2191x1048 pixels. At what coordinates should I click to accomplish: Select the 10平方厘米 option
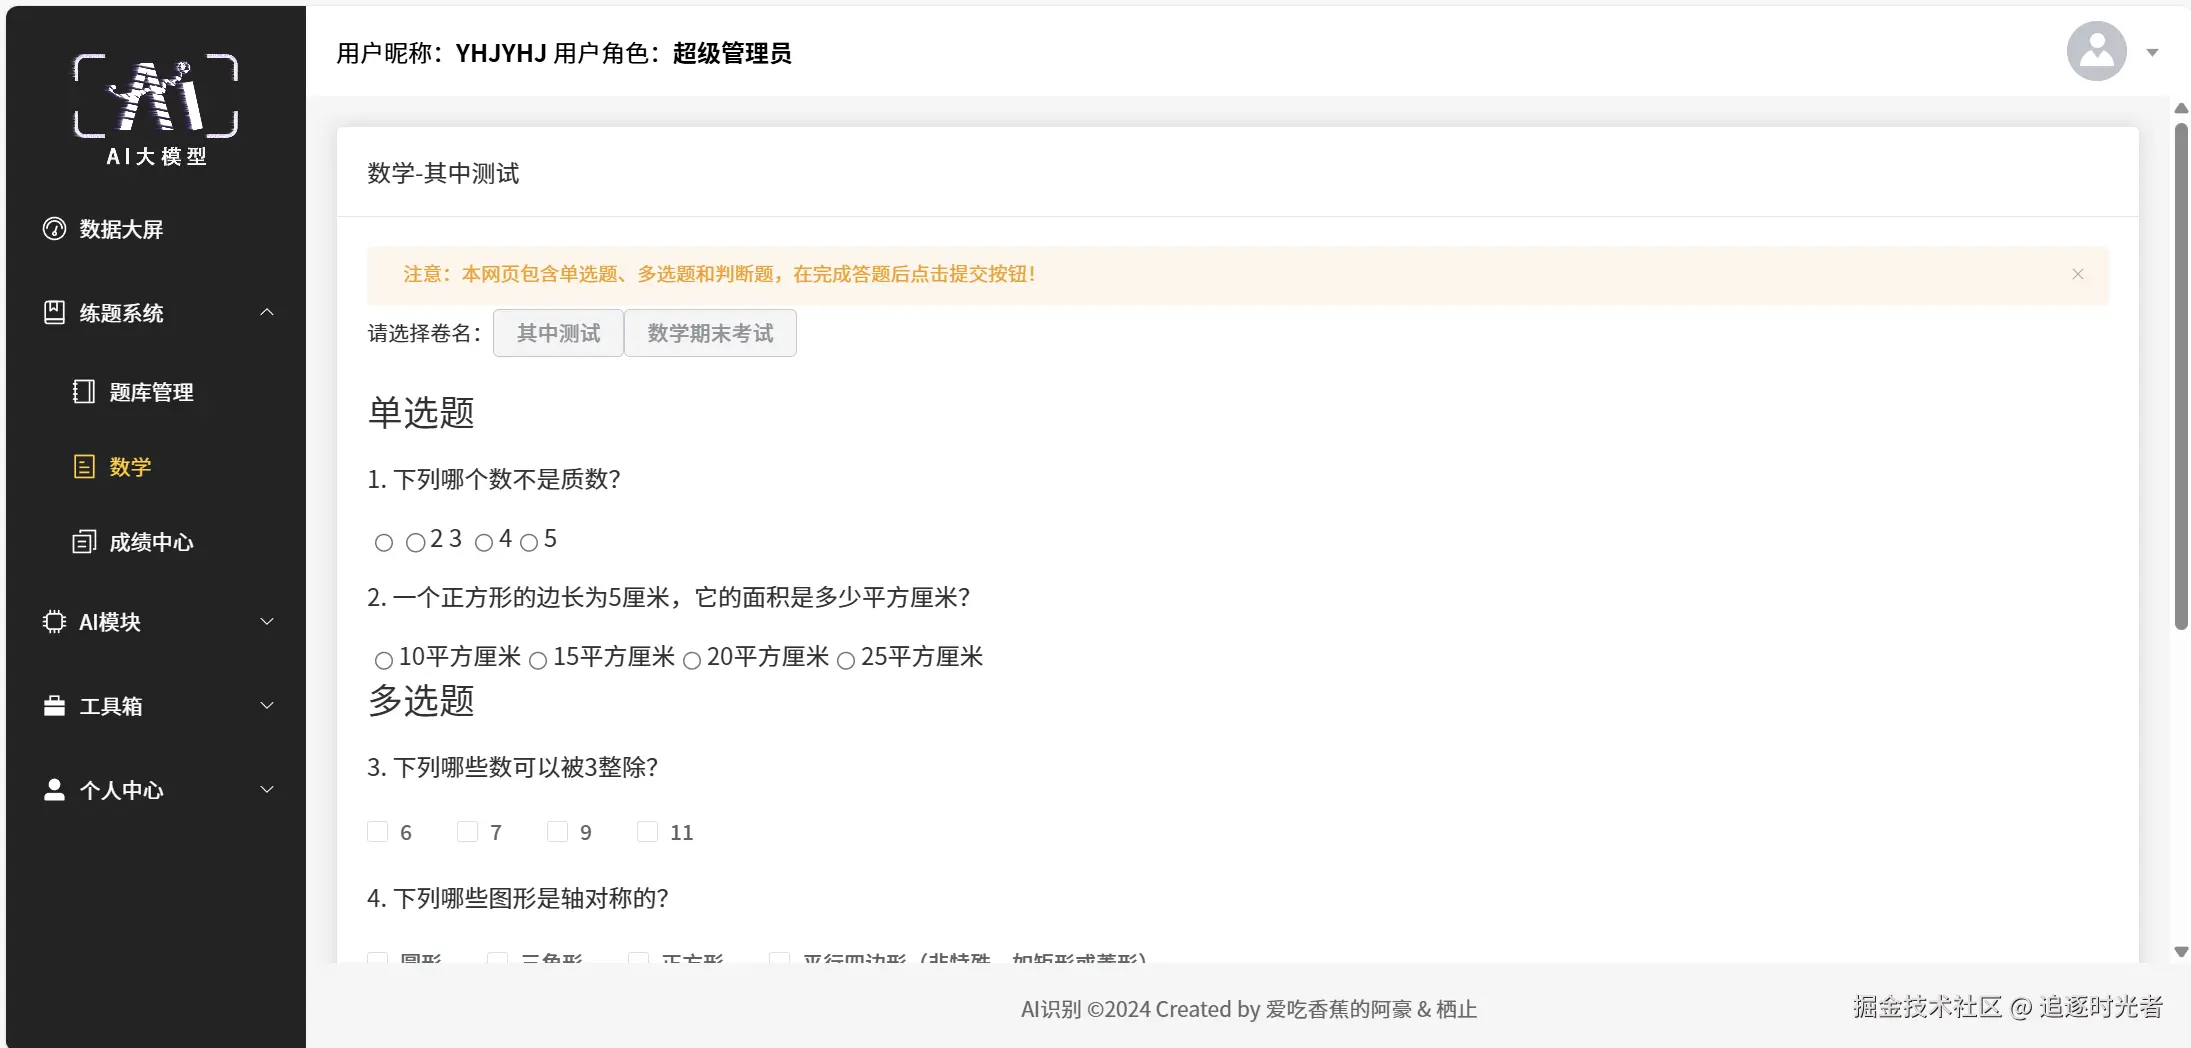click(384, 661)
